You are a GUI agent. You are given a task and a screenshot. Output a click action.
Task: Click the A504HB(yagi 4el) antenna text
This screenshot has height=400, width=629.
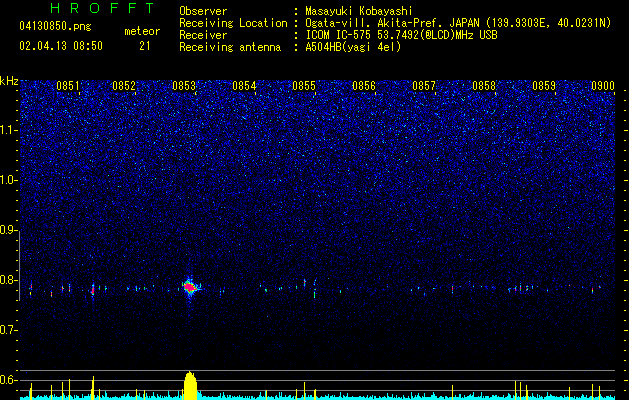(353, 47)
